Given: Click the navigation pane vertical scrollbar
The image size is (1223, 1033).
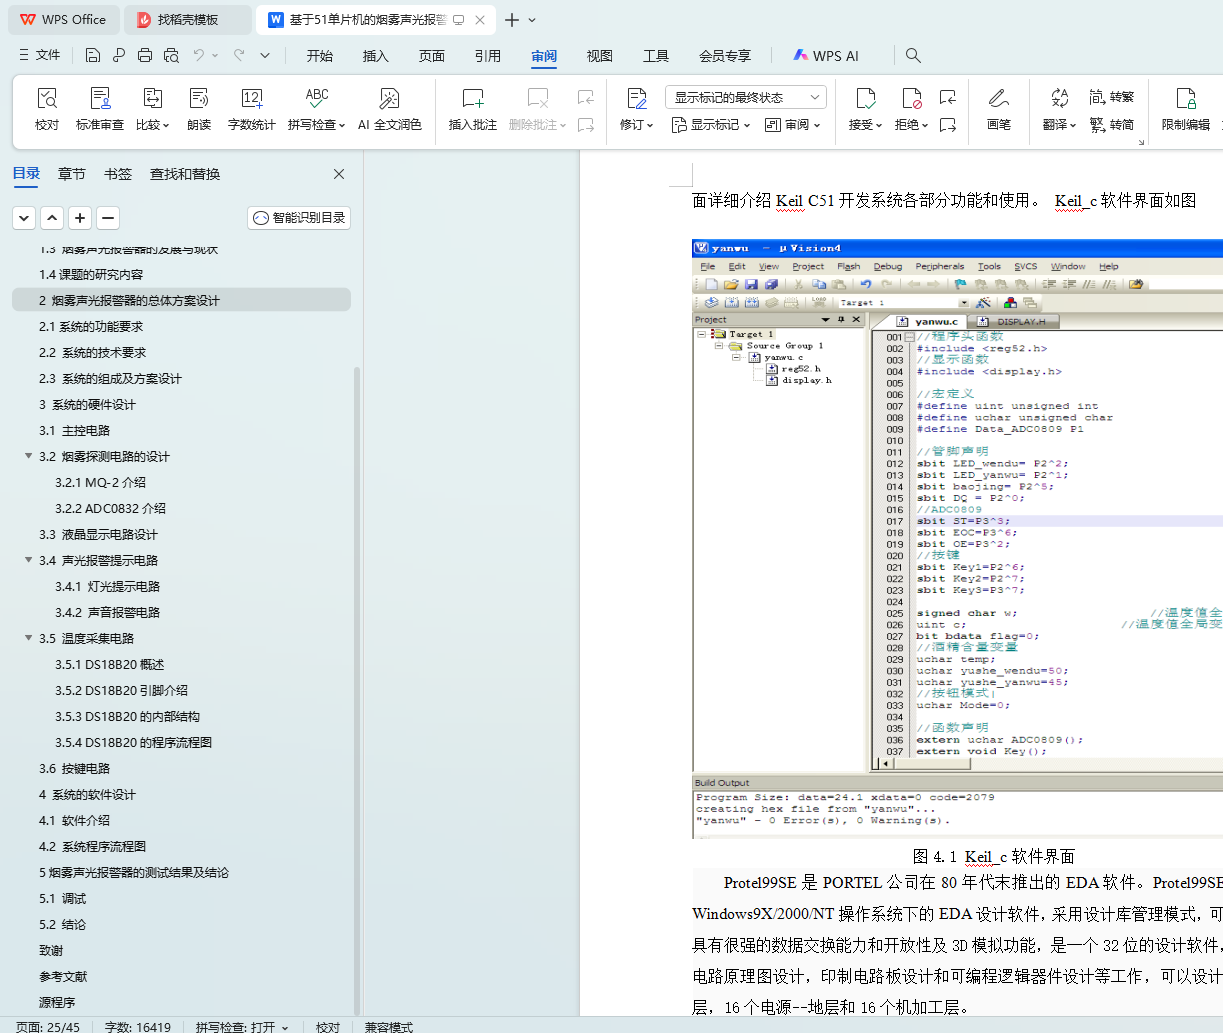Looking at the screenshot, I should tap(358, 690).
